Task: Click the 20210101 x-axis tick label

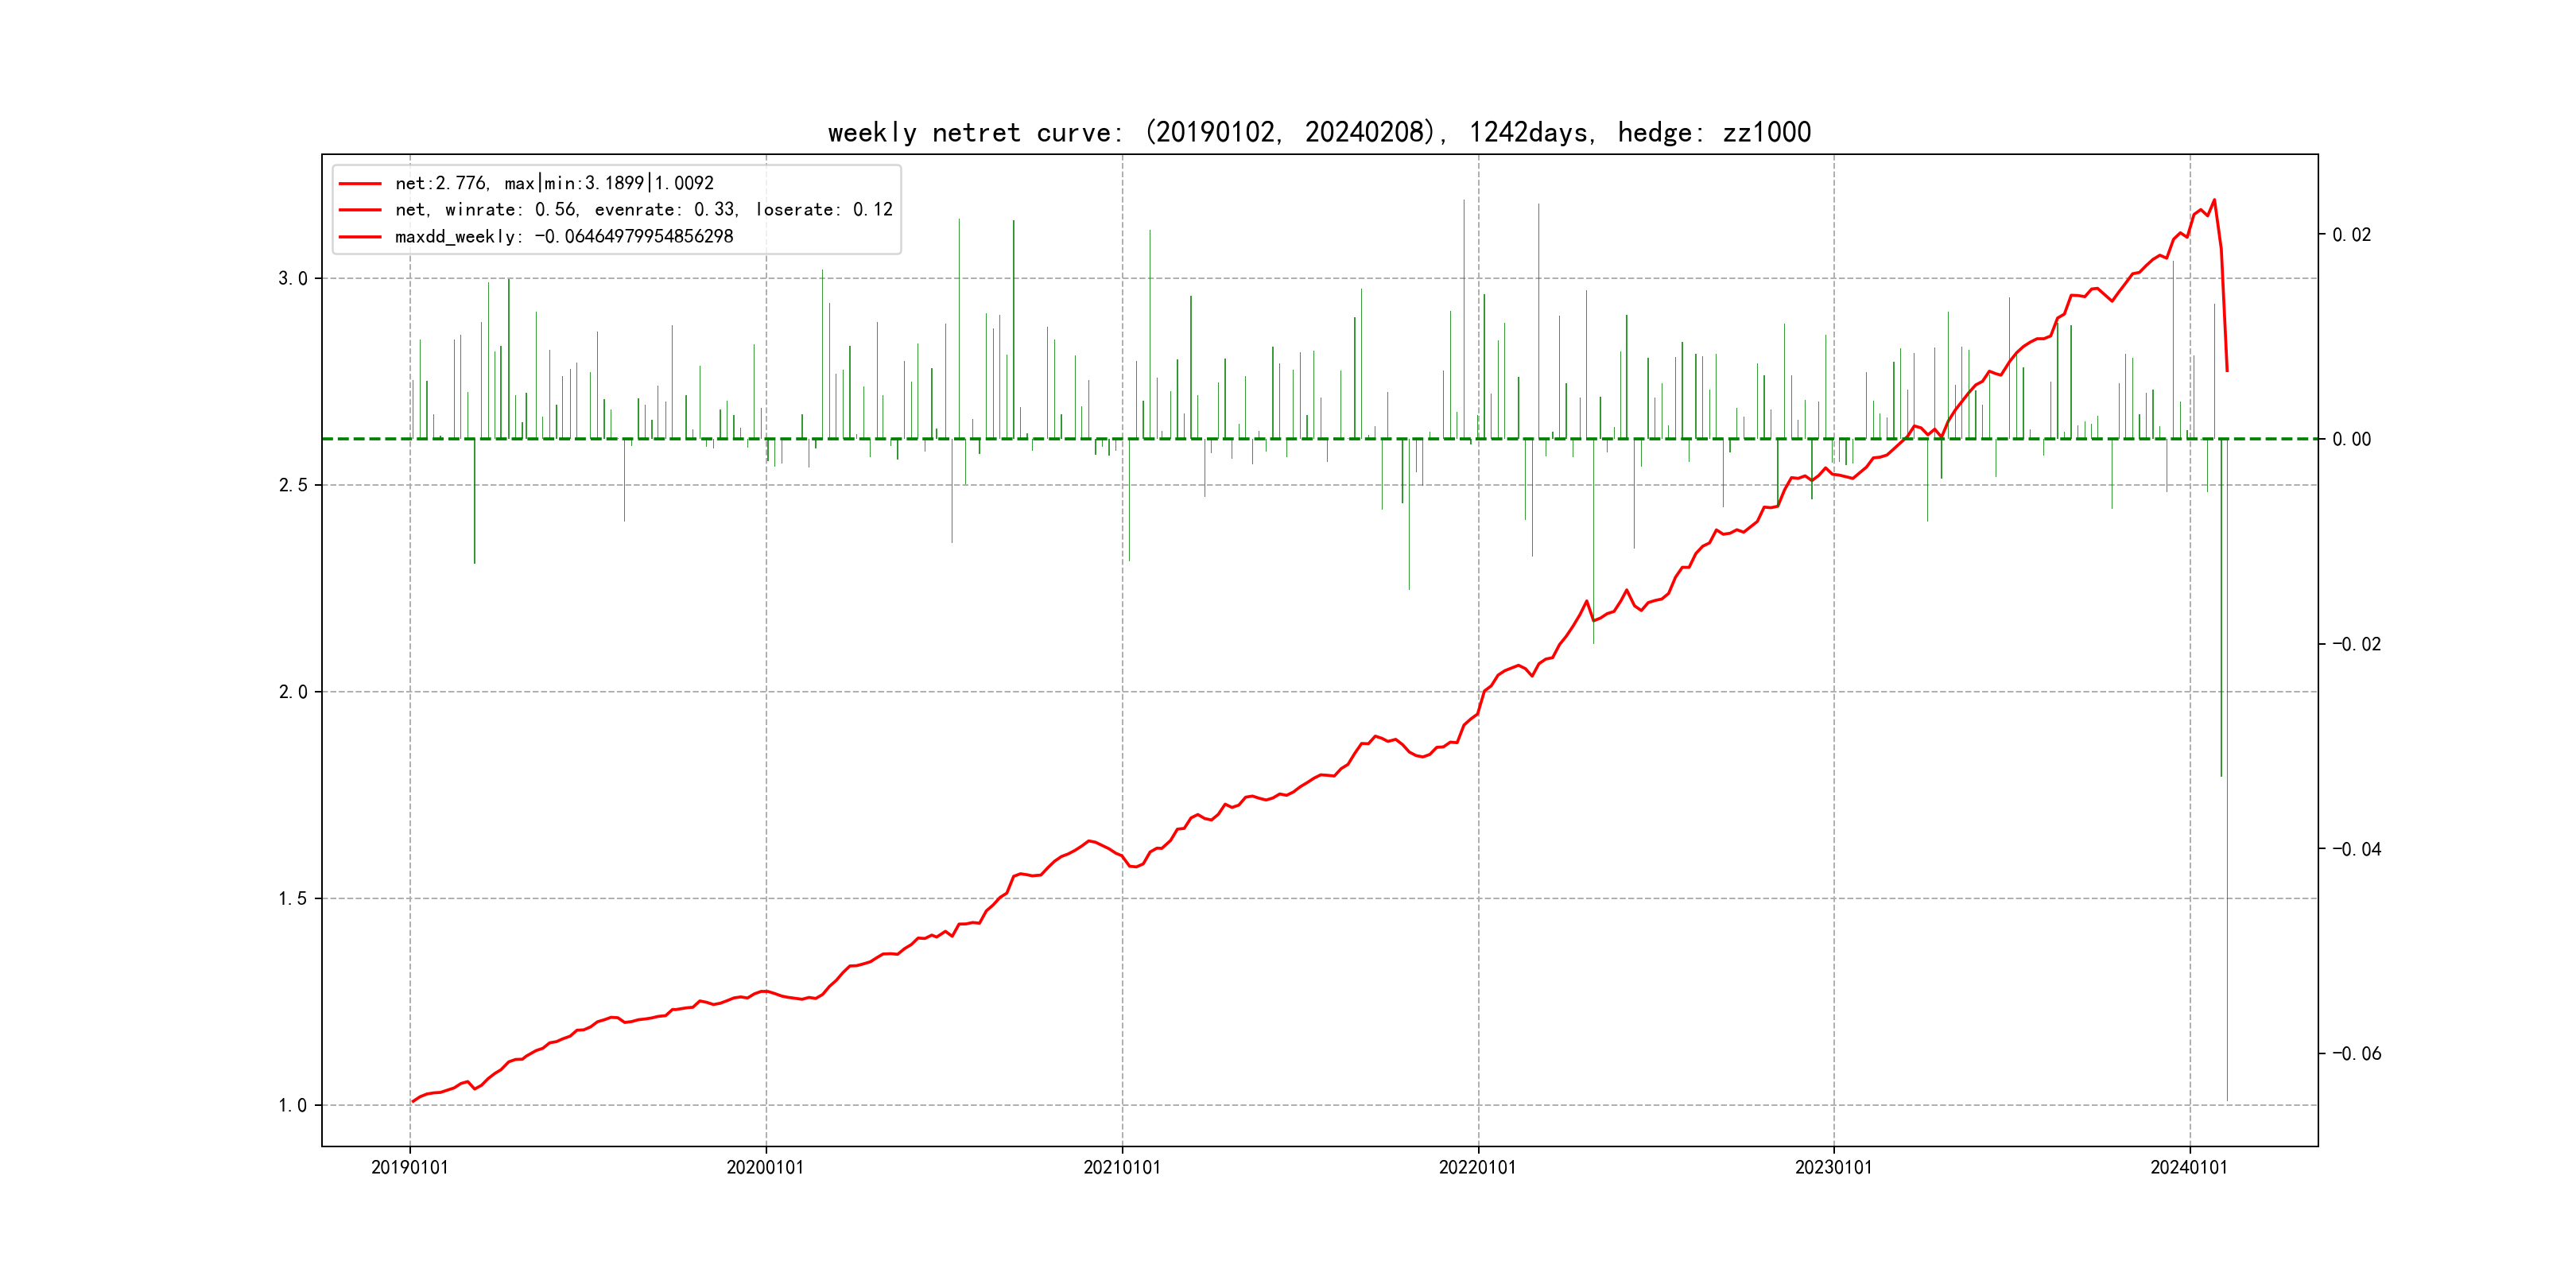Action: (x=1122, y=1168)
